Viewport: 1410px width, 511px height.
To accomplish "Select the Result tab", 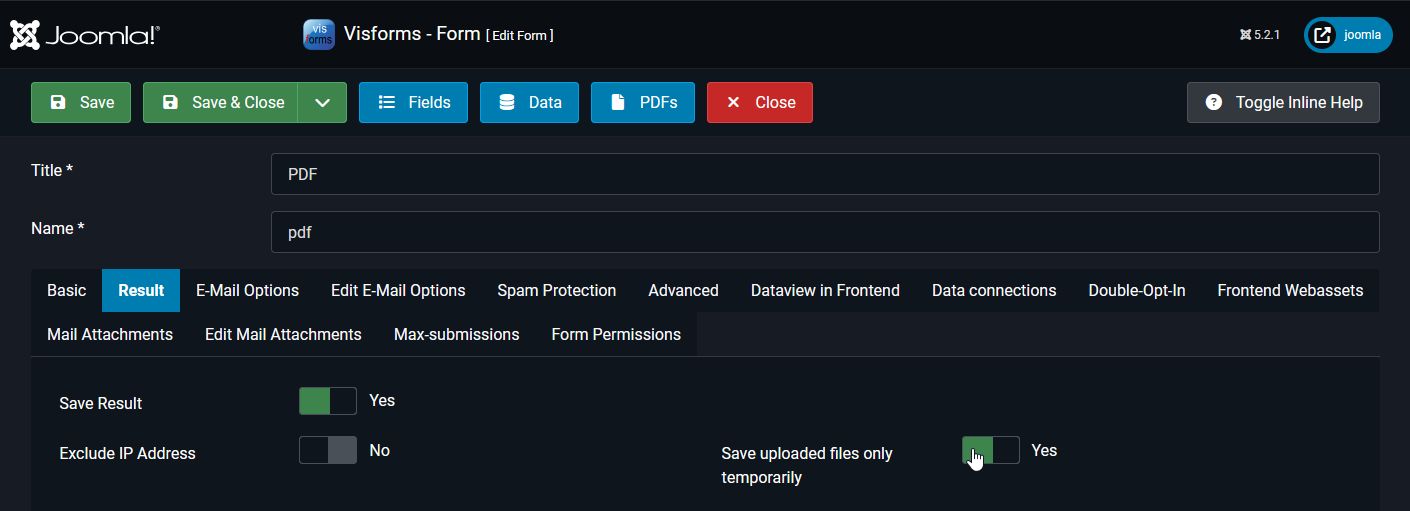I will pyautogui.click(x=141, y=290).
